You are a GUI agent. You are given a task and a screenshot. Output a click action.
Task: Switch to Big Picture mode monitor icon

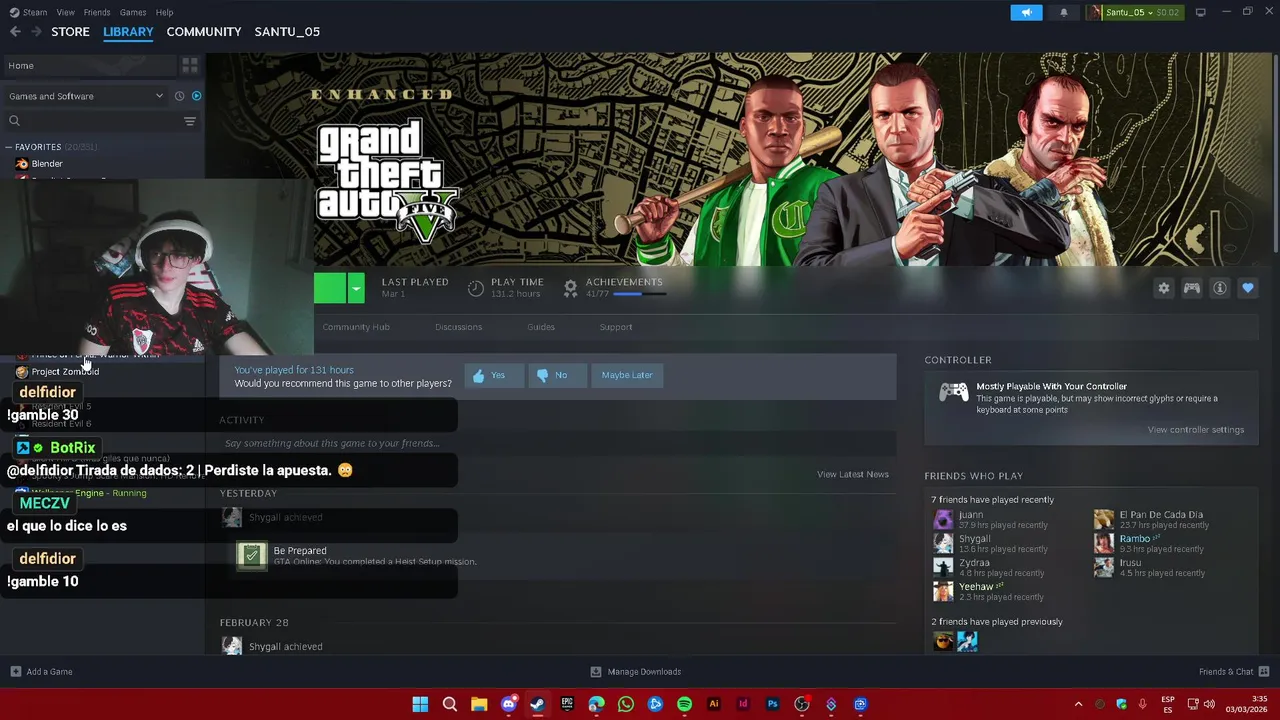click(x=1201, y=12)
